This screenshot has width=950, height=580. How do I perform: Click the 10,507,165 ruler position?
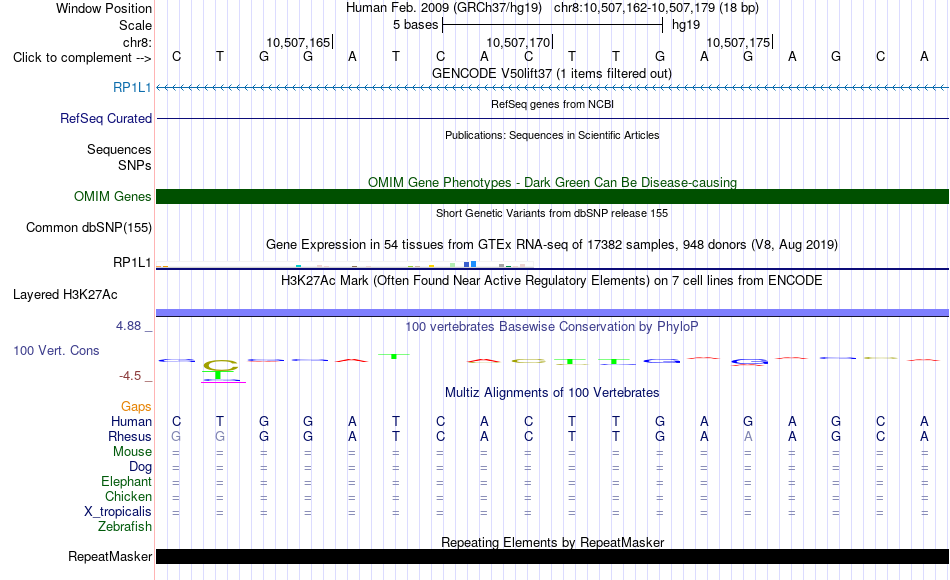(298, 42)
